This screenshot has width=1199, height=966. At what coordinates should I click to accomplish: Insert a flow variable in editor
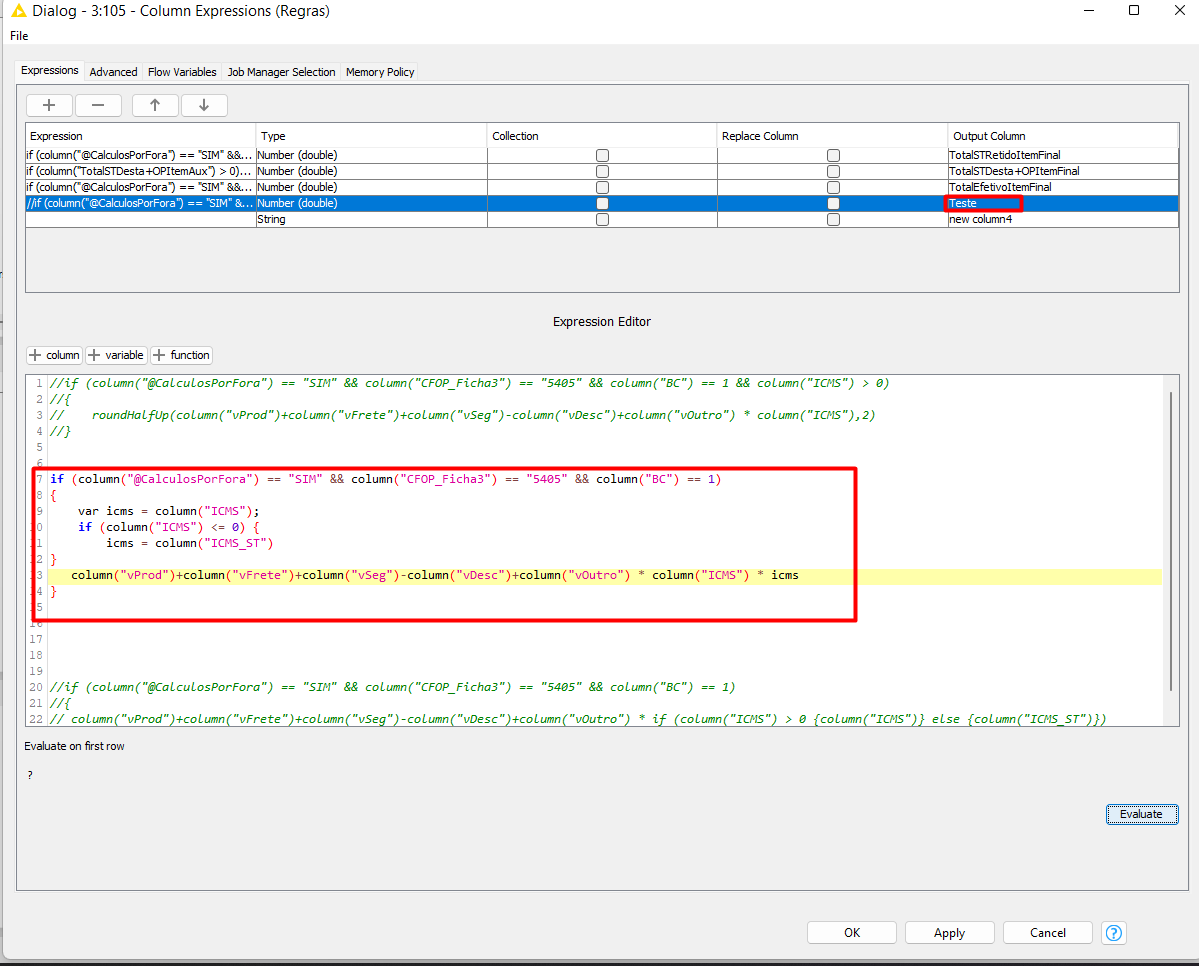pyautogui.click(x=115, y=355)
